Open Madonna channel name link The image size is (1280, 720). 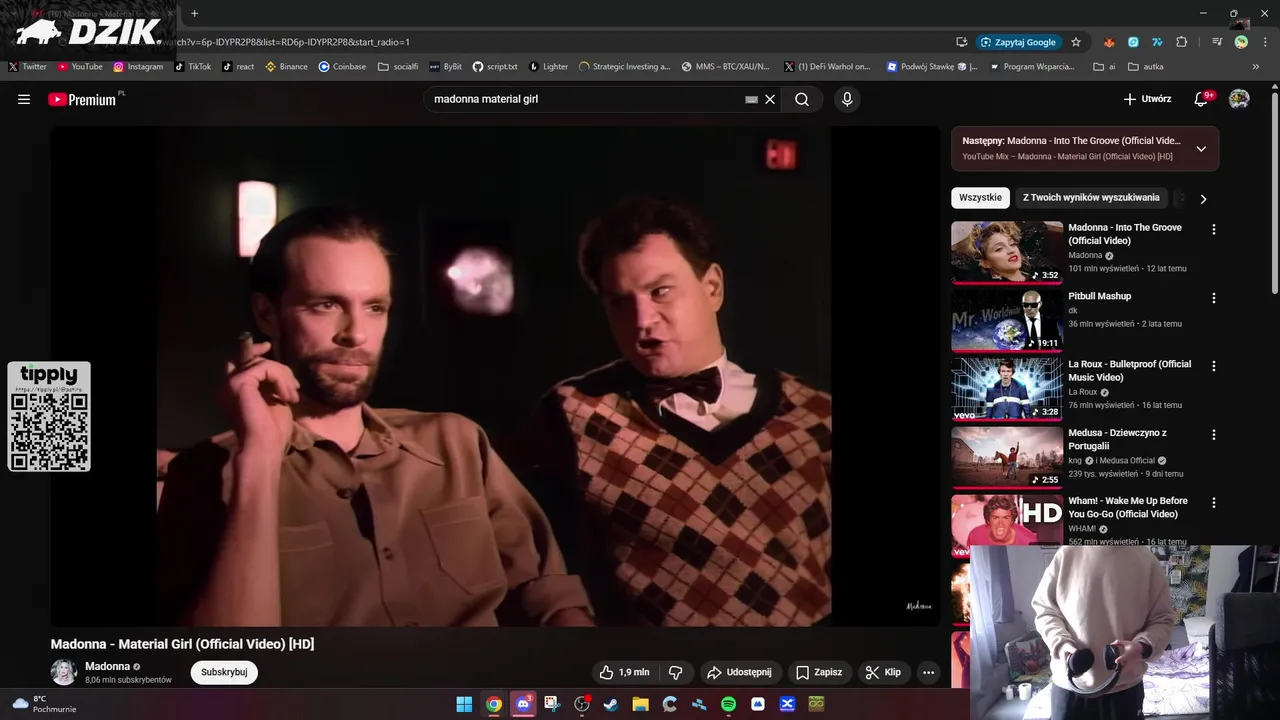point(107,666)
